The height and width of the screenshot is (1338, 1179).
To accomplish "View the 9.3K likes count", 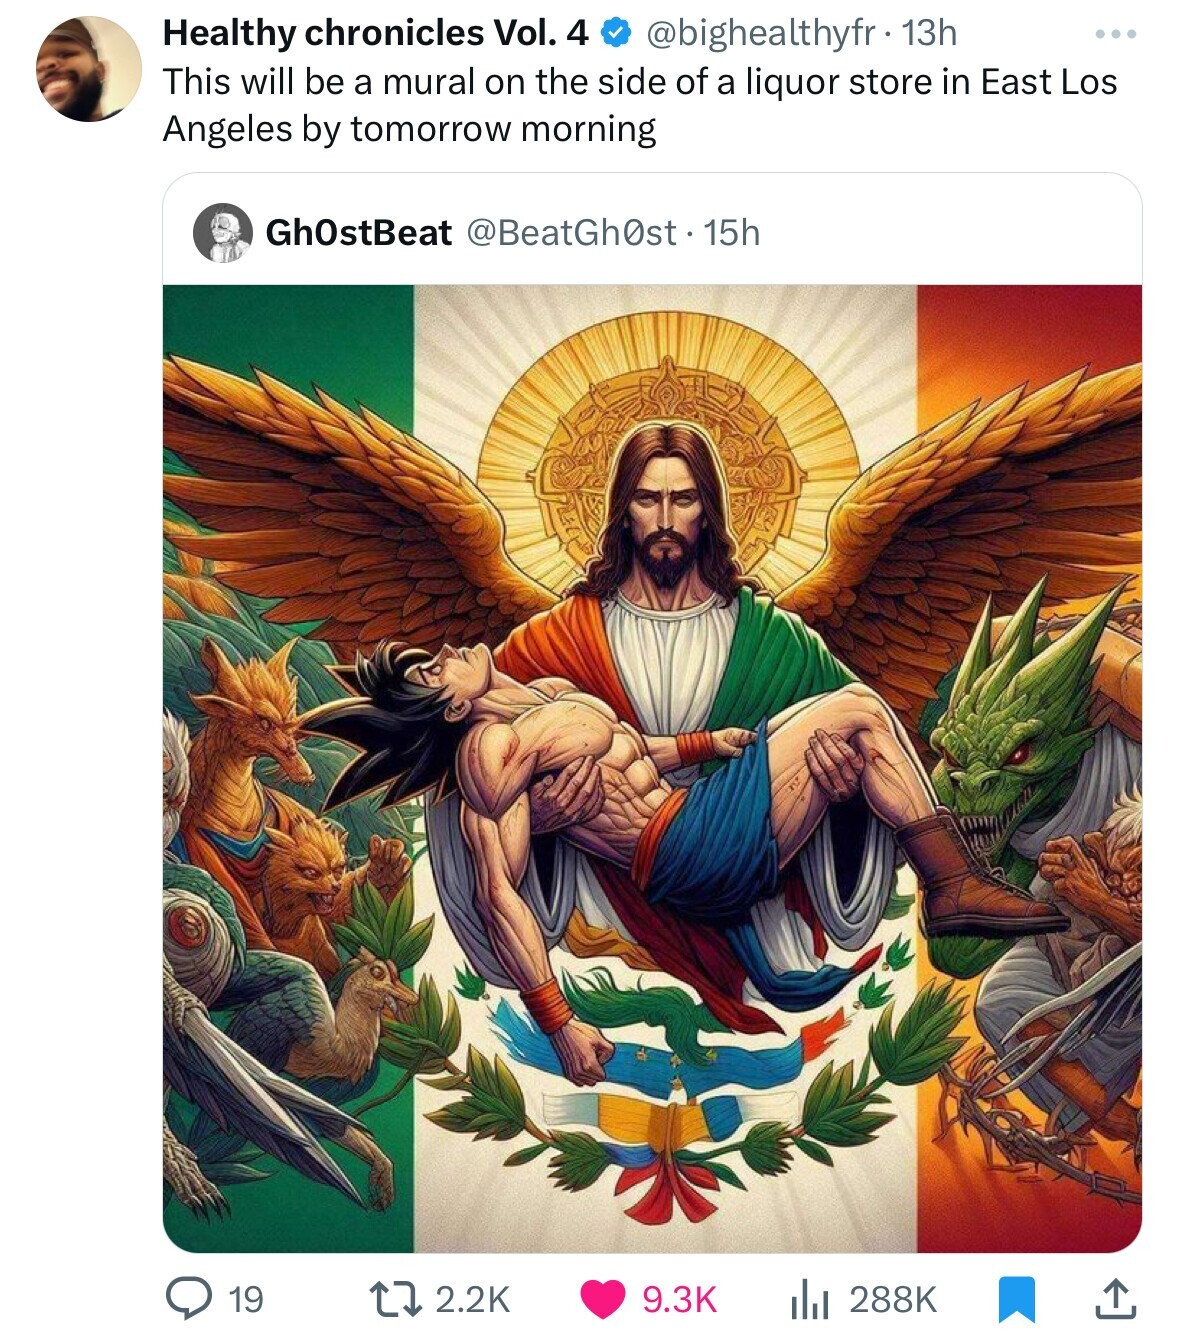I will tap(678, 1300).
